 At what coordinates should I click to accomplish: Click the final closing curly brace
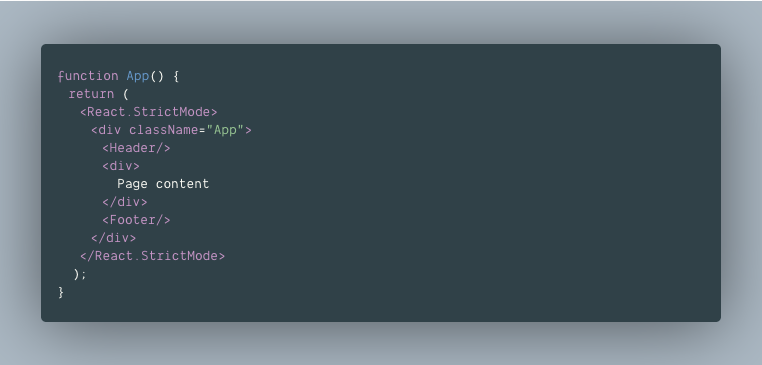(x=61, y=292)
